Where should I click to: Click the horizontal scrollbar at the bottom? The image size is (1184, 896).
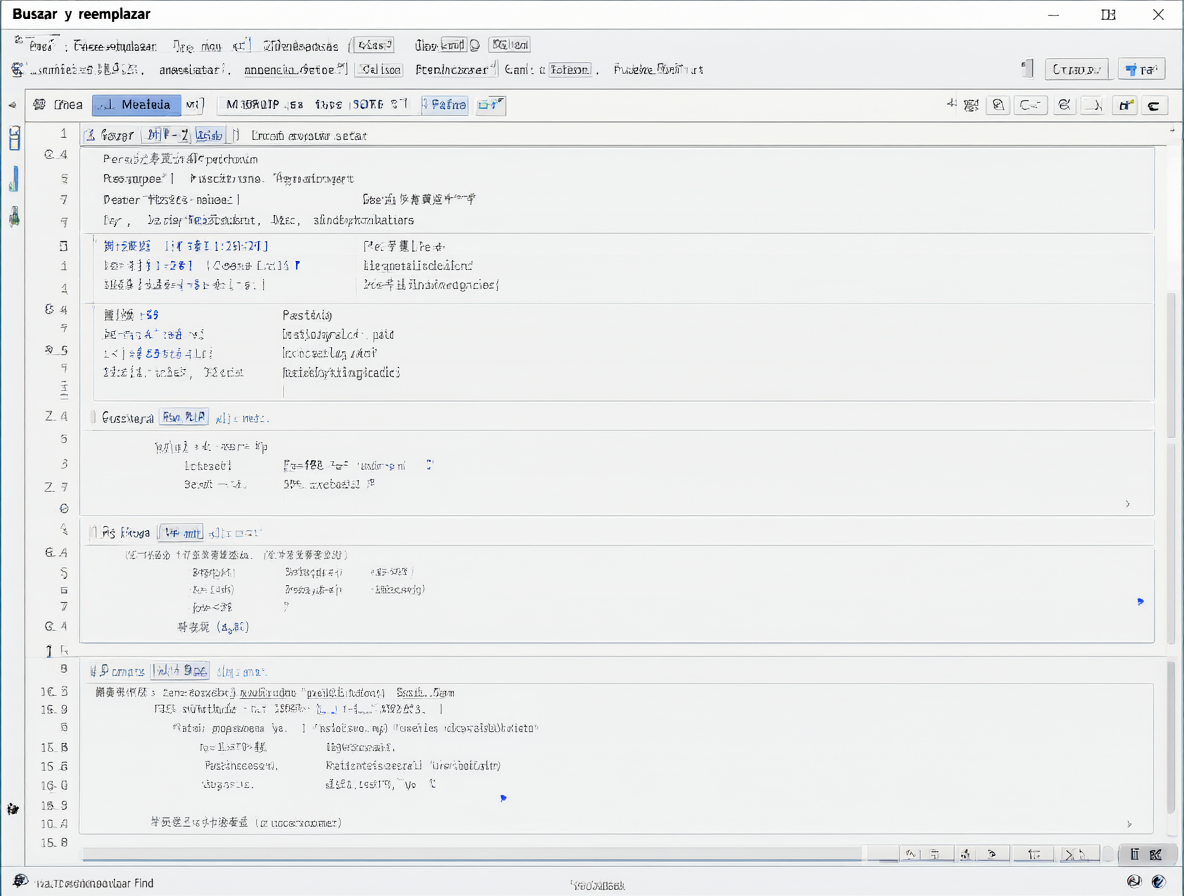click(472, 855)
